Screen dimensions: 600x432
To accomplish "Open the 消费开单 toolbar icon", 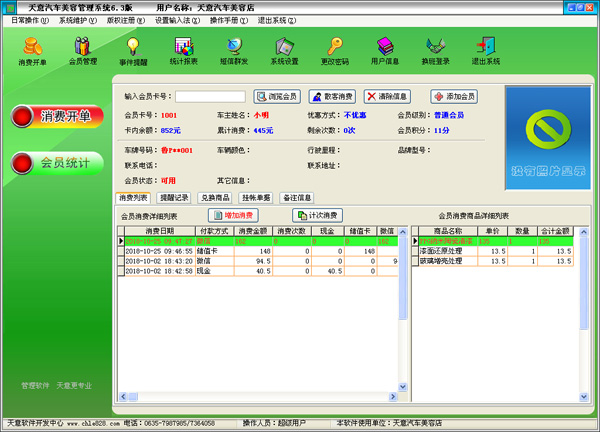I will [32, 50].
